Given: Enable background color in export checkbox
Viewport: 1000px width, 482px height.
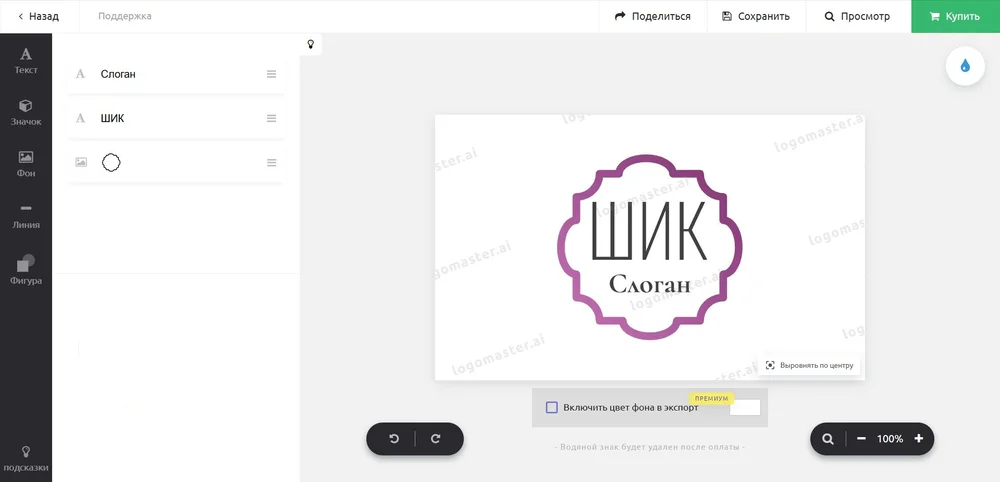Looking at the screenshot, I should (x=552, y=407).
